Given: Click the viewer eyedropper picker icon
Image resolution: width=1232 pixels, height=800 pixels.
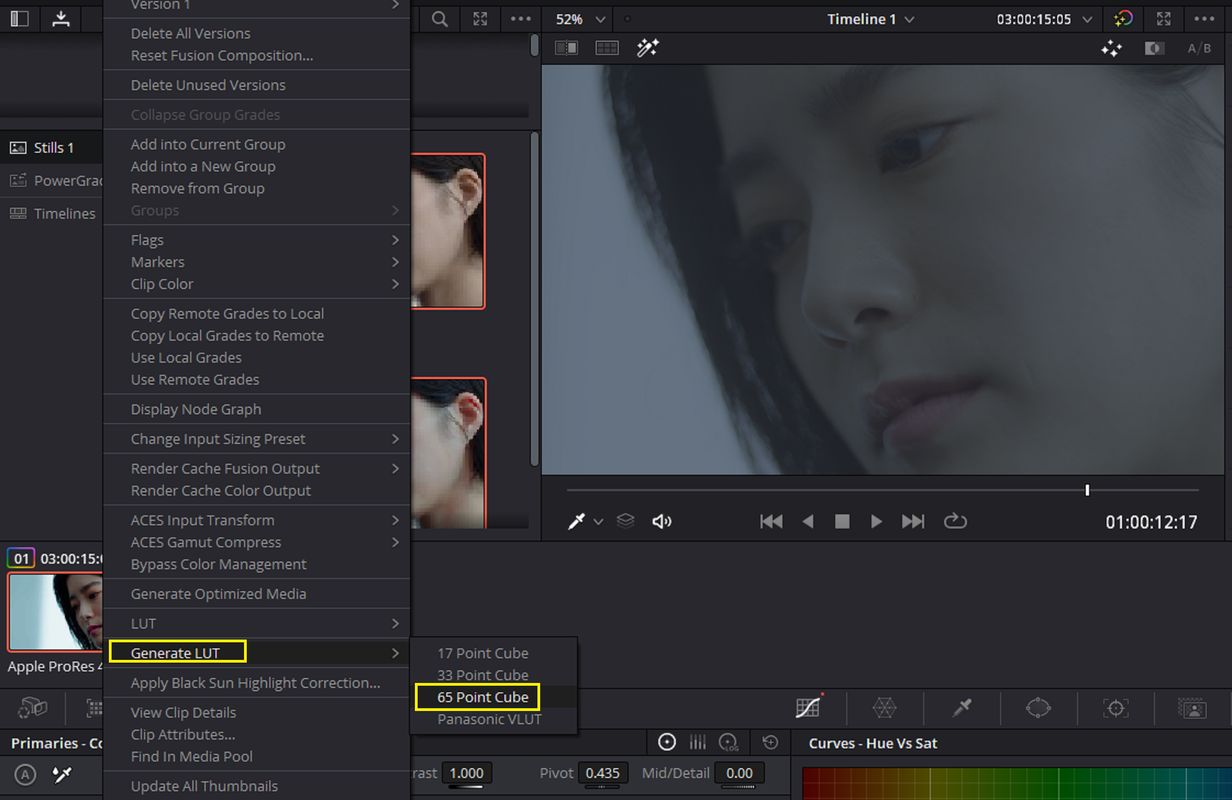Looking at the screenshot, I should (577, 521).
